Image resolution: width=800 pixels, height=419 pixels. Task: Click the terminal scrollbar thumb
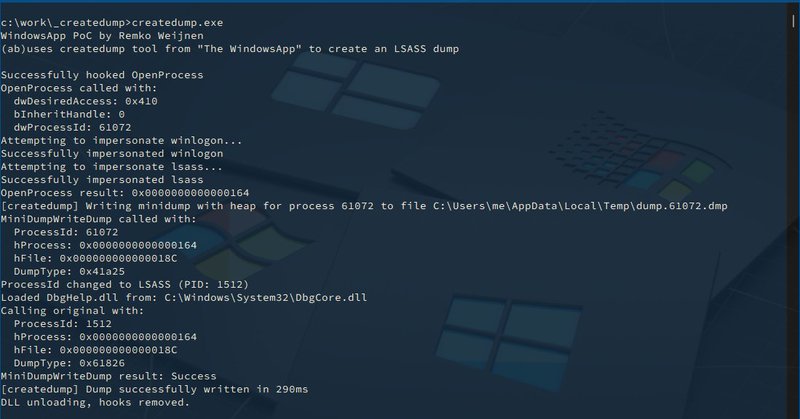[793, 20]
